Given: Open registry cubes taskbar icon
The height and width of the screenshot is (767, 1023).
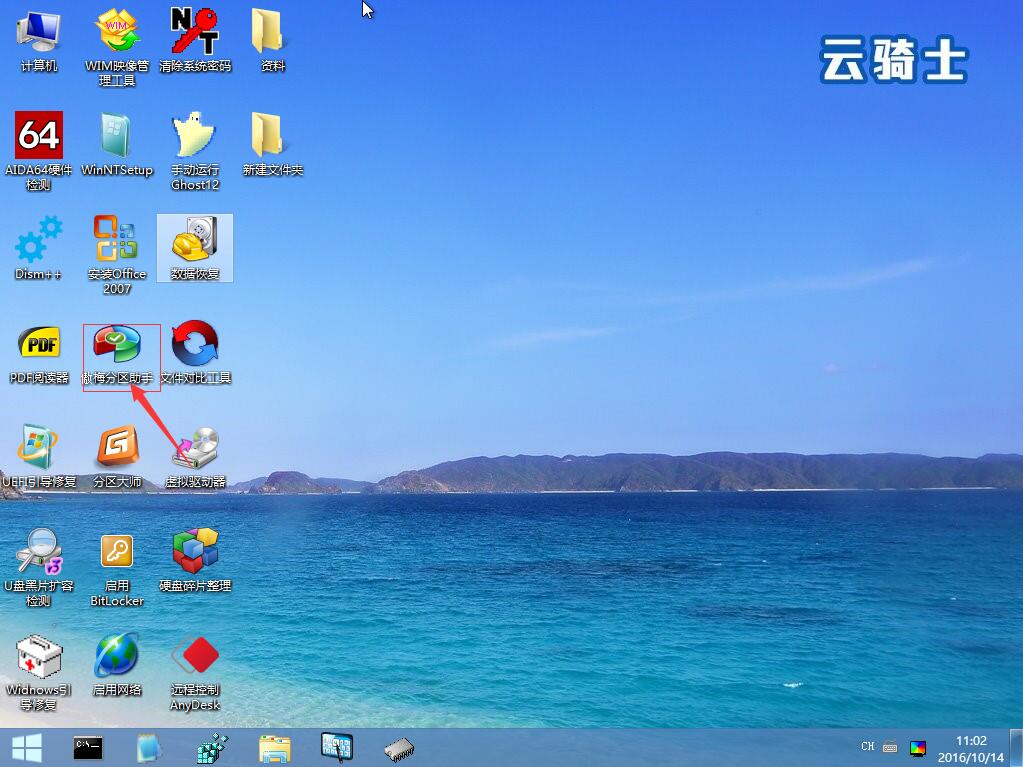Looking at the screenshot, I should coord(213,748).
